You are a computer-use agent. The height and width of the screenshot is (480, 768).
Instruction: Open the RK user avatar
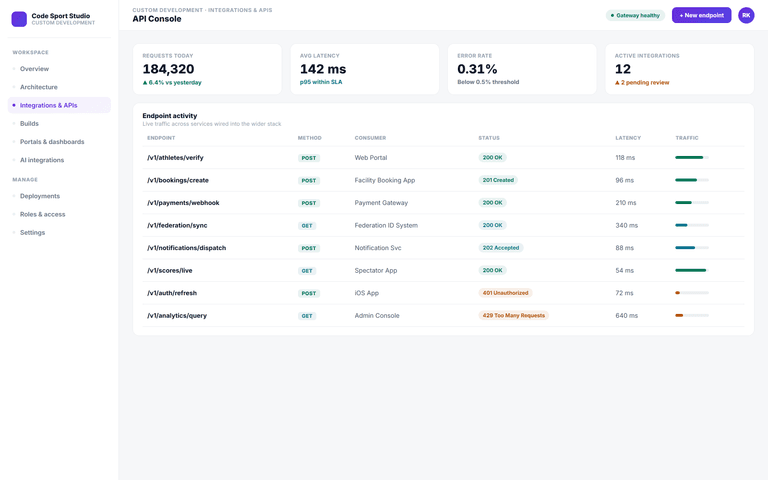tap(746, 15)
